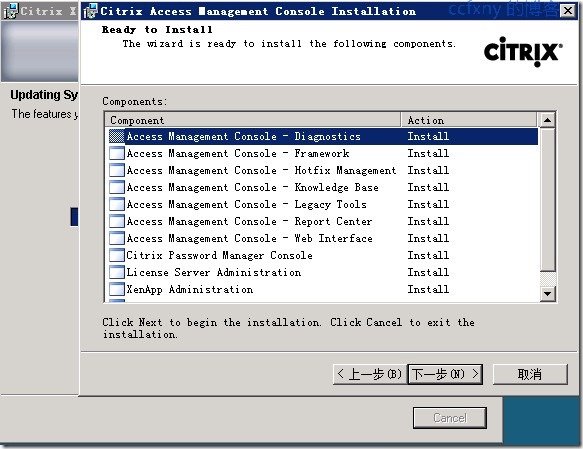Click the Knowledge Base component icon
The image size is (583, 449).
coord(117,187)
